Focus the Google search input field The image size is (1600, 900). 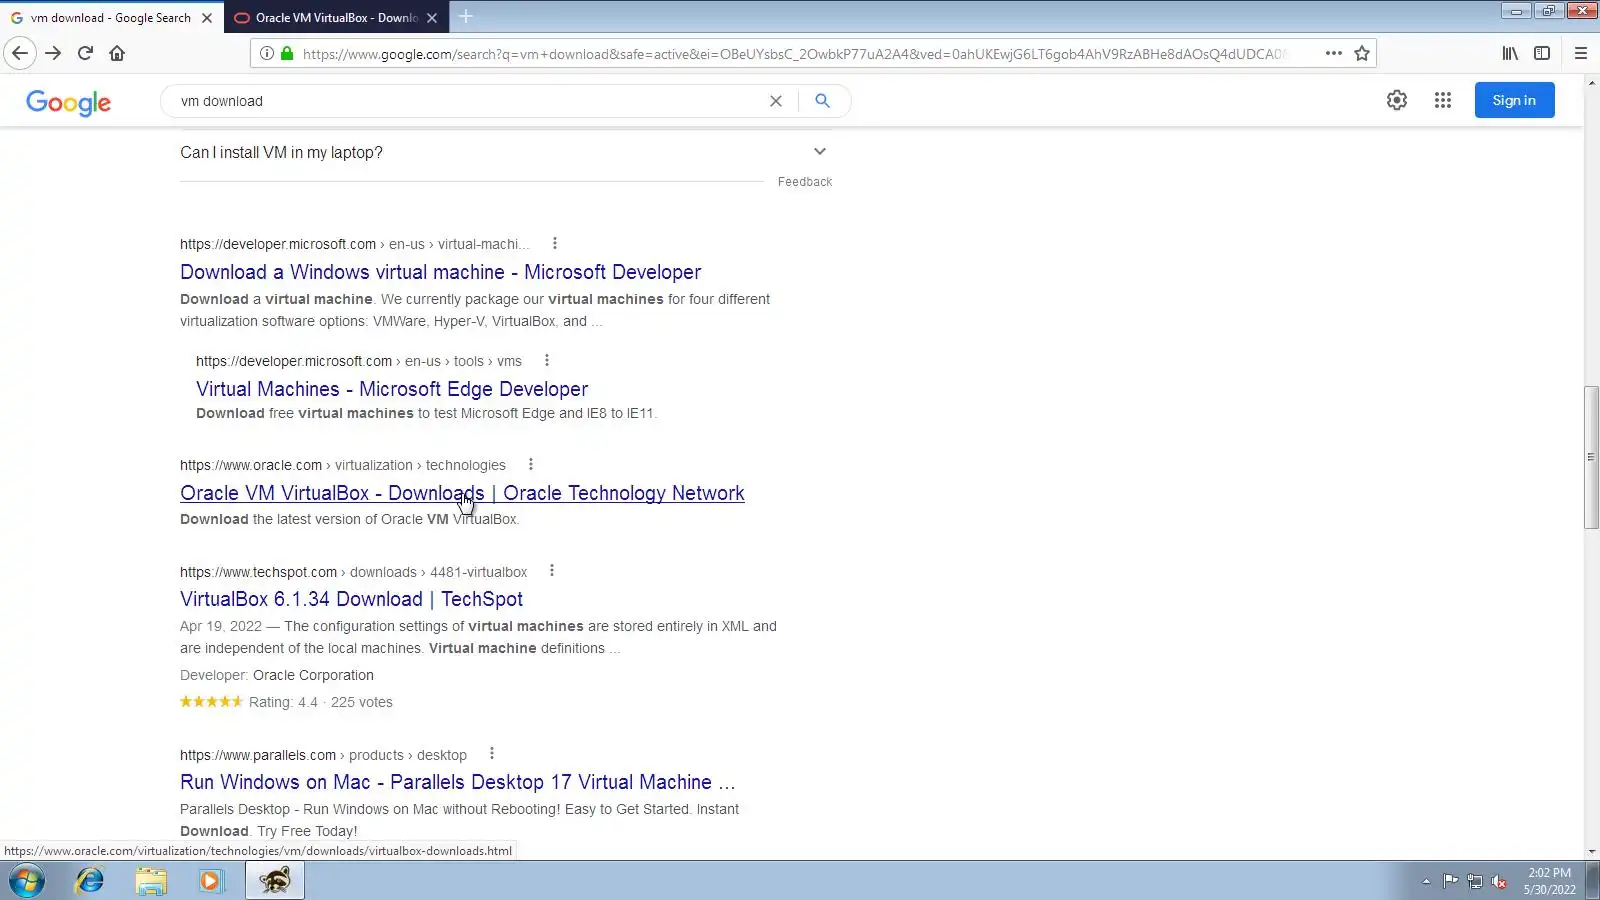[468, 101]
